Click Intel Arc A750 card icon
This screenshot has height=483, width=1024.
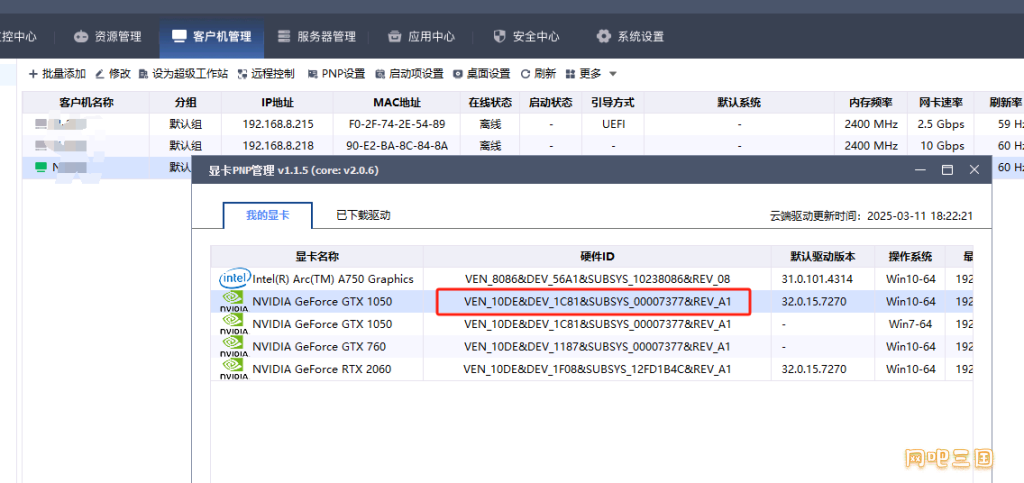point(233,279)
